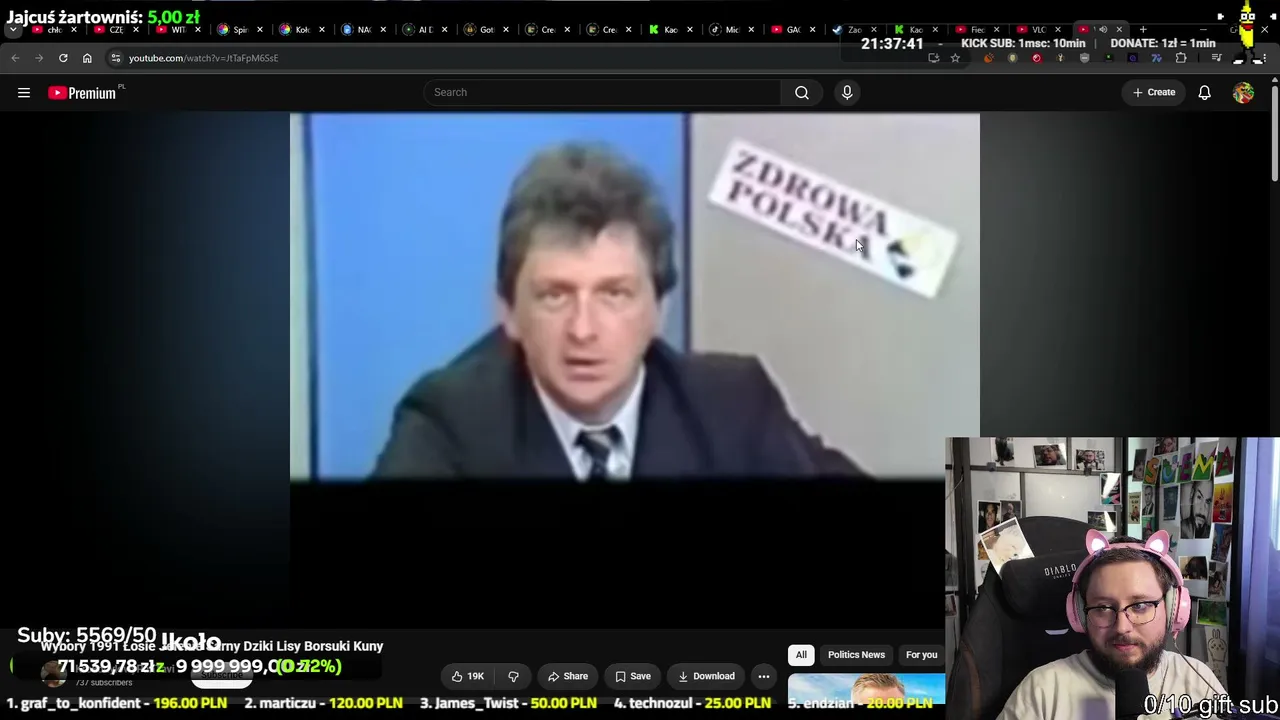Dislike the video with thumbs-down

click(513, 676)
